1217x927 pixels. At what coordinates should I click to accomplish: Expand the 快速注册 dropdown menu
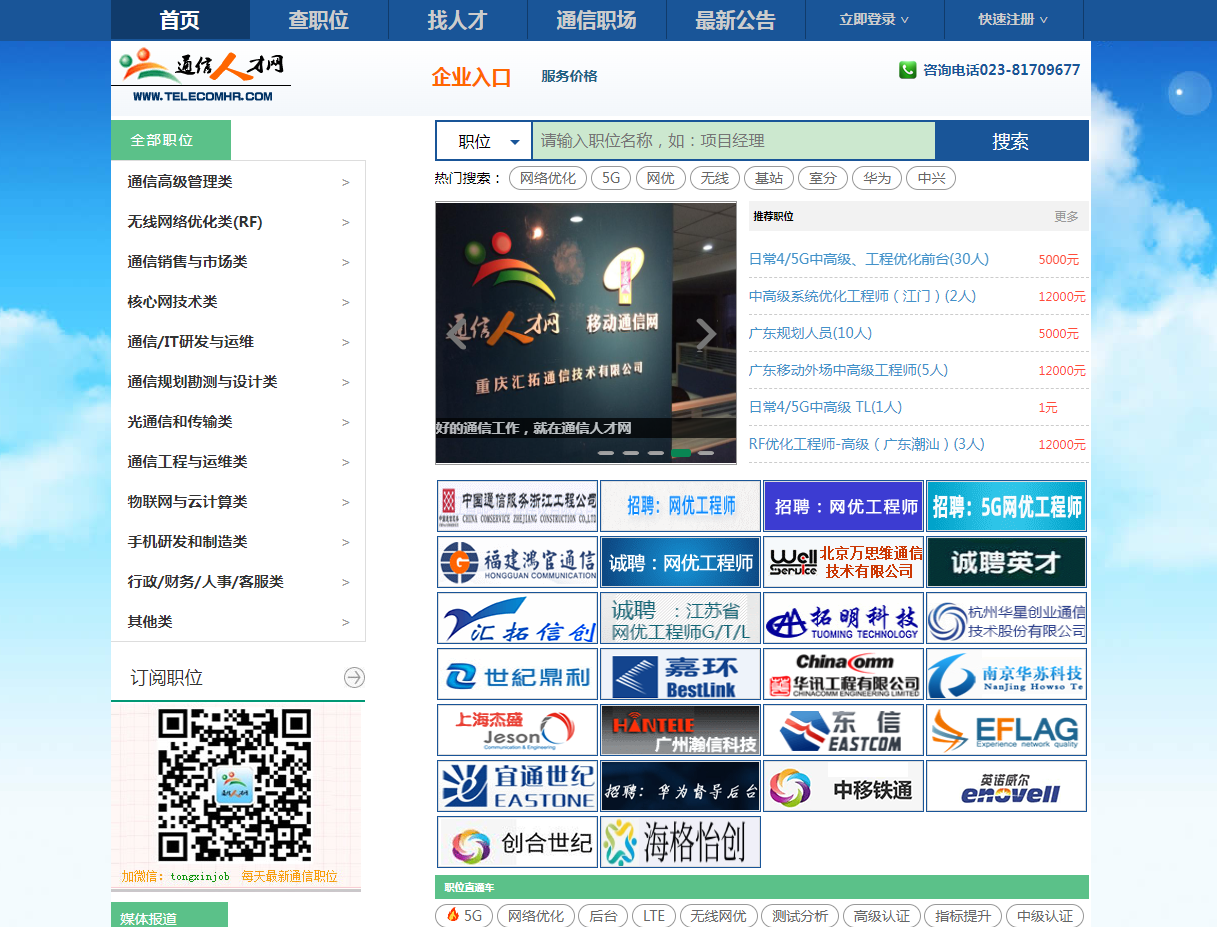coord(1013,19)
